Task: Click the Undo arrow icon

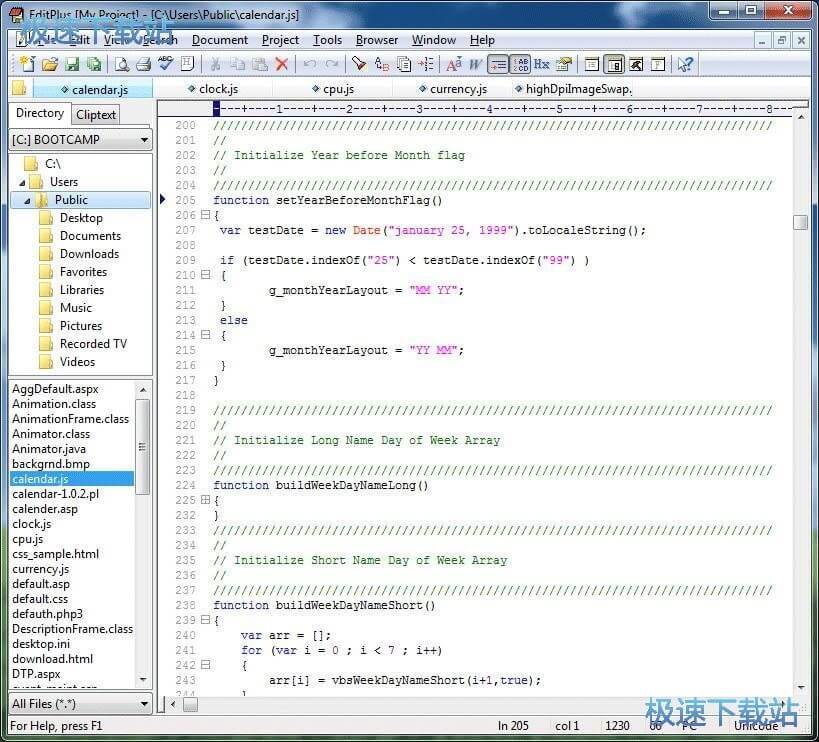Action: tap(310, 64)
